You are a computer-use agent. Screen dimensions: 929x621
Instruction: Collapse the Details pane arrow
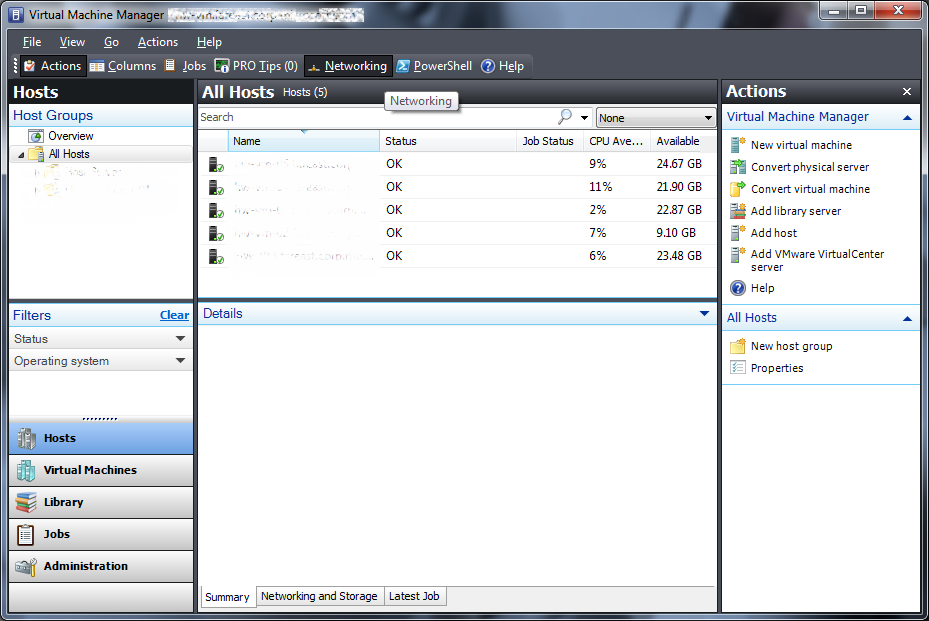point(704,313)
